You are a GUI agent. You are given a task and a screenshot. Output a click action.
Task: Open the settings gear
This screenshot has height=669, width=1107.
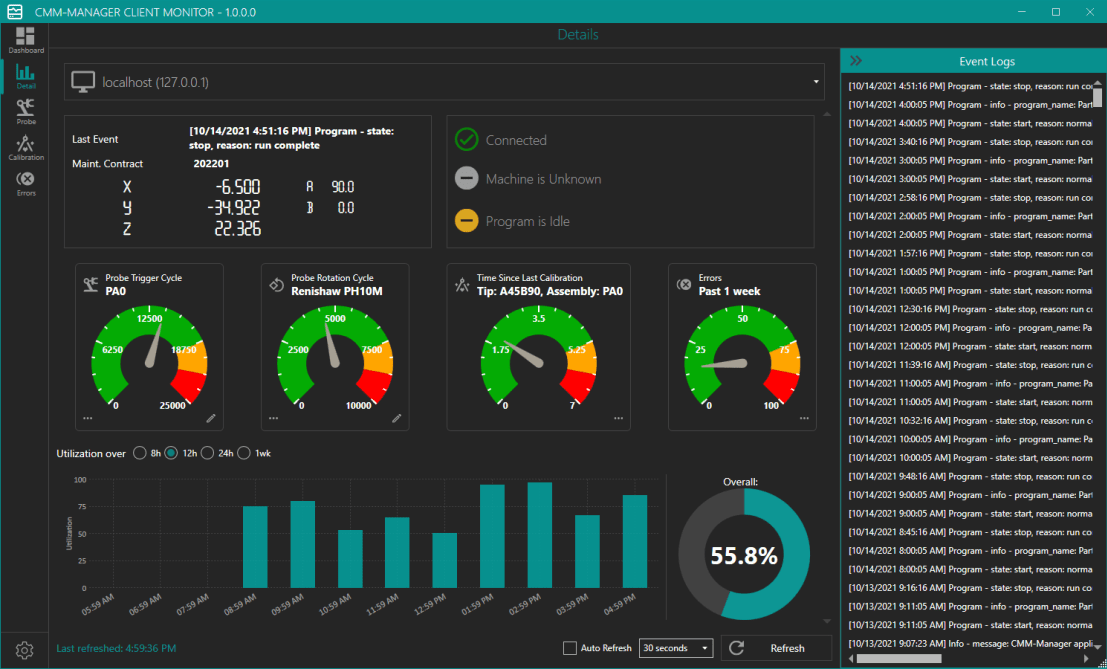pos(25,649)
